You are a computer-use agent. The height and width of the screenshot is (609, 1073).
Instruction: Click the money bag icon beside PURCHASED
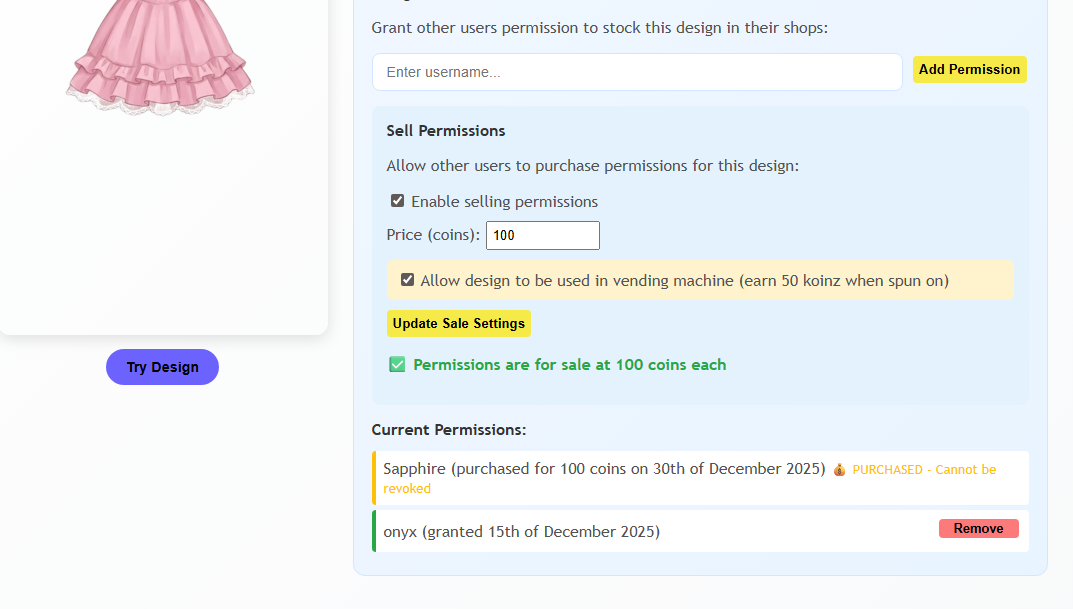point(839,470)
